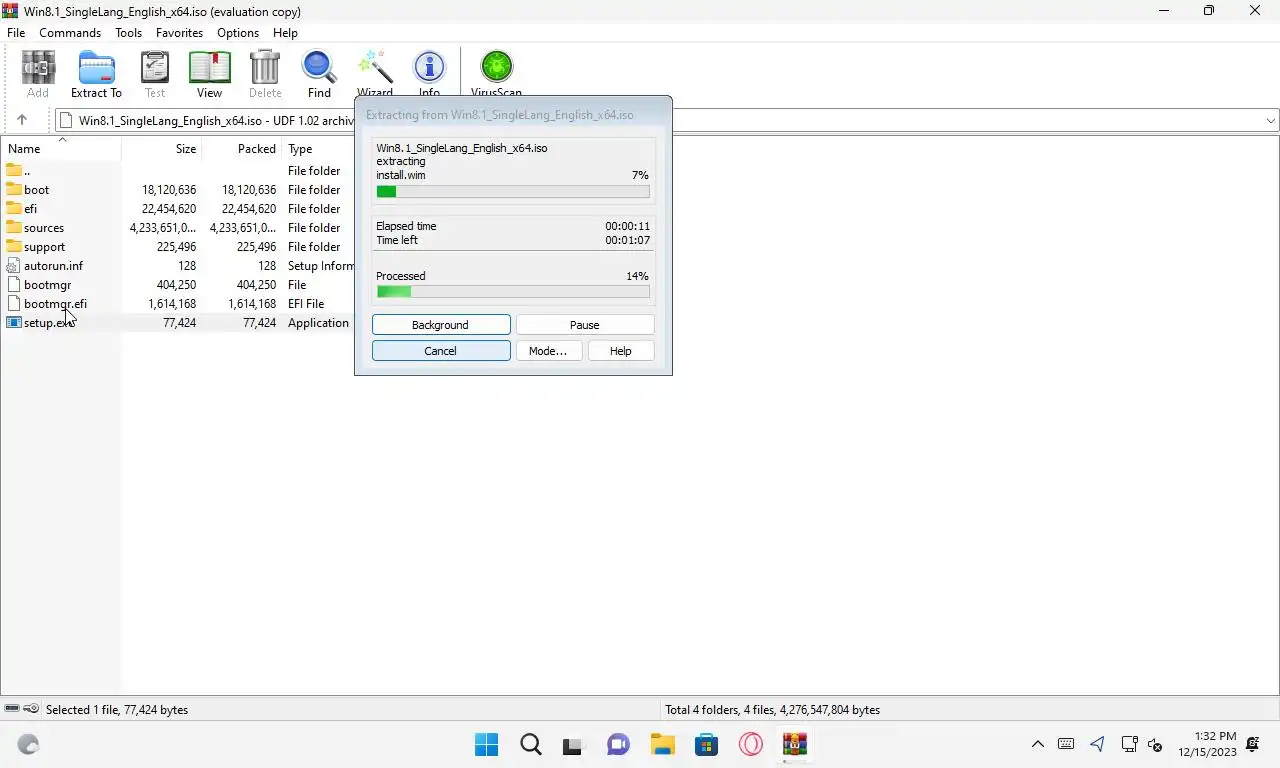Screen dimensions: 1280x768
Task: Select the autorun.inf file icon
Action: click(x=14, y=265)
